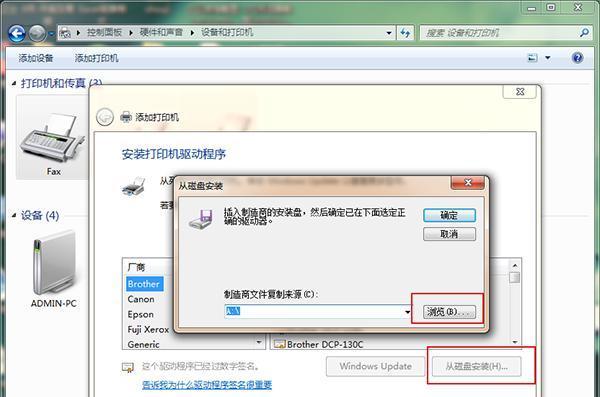Expand the address bar history dropdown
Screen dimensions: 600x397
(x=389, y=33)
